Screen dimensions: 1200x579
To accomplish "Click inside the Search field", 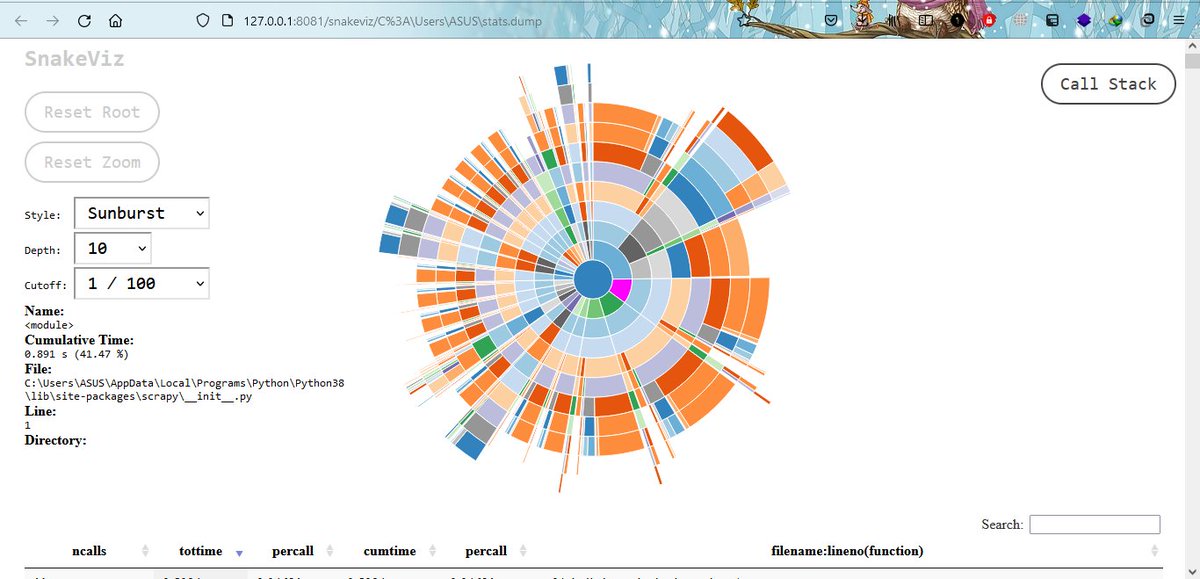I will [x=1094, y=524].
